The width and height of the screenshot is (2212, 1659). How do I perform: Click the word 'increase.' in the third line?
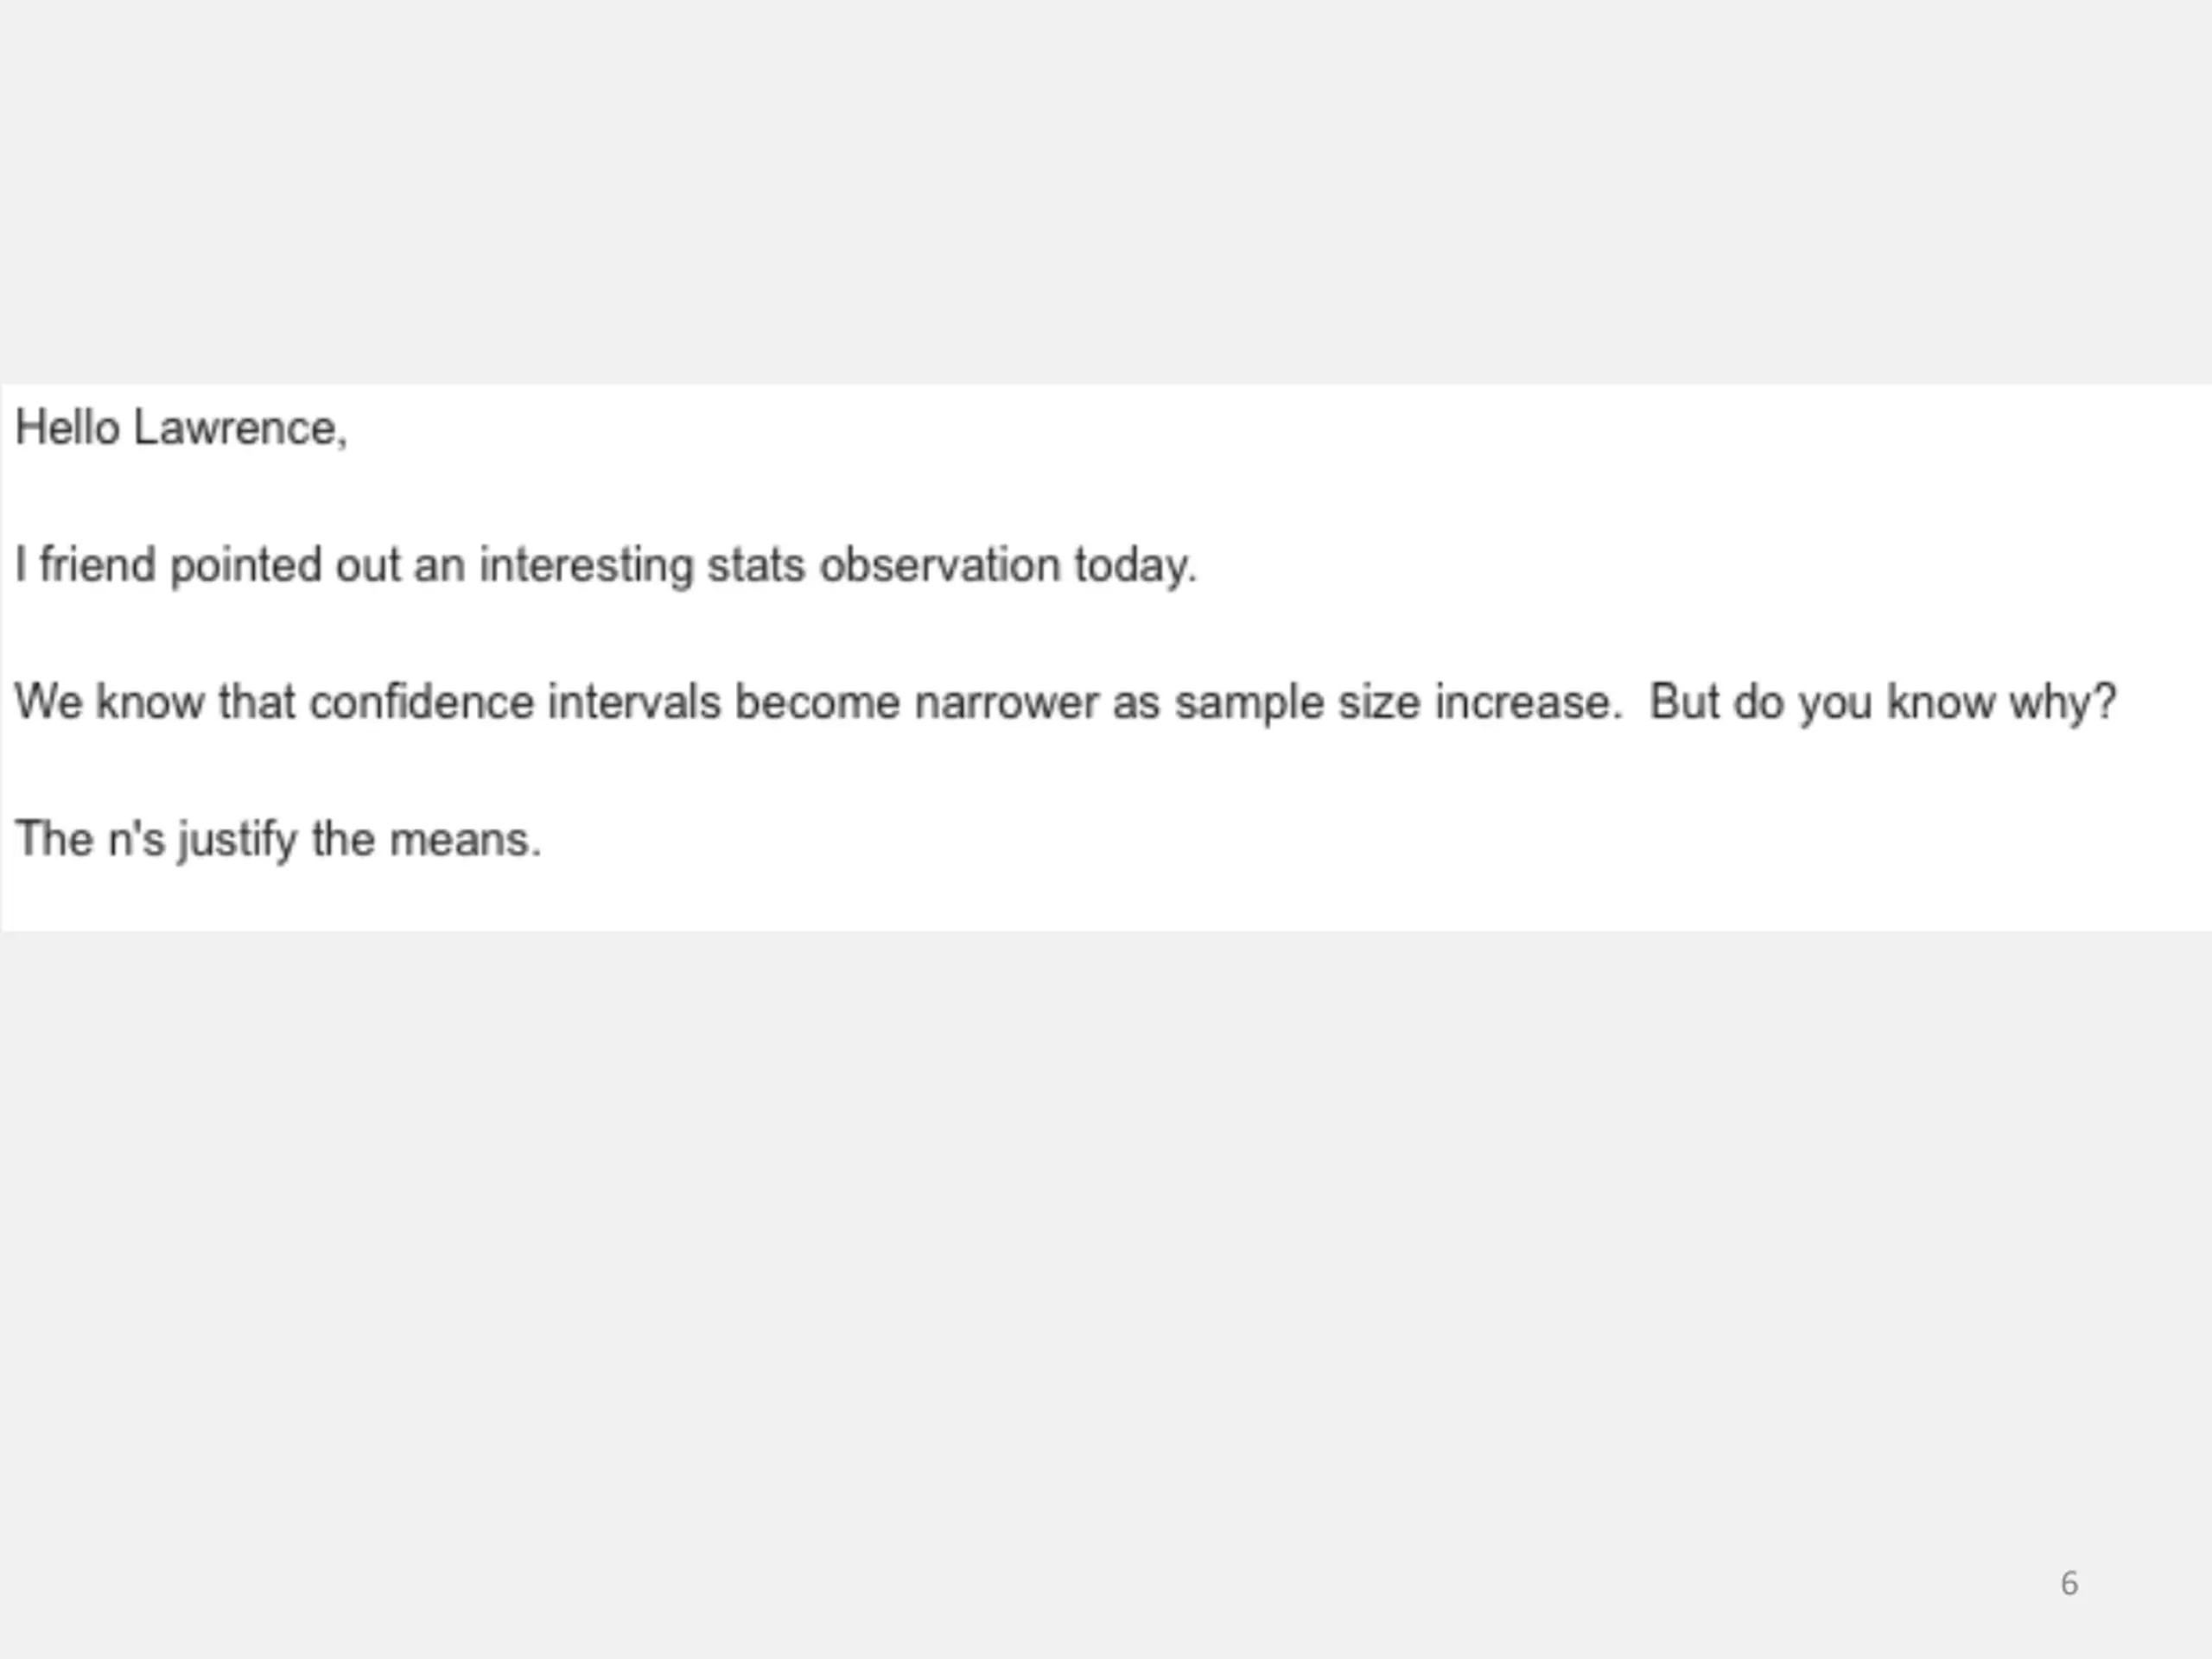(1528, 702)
